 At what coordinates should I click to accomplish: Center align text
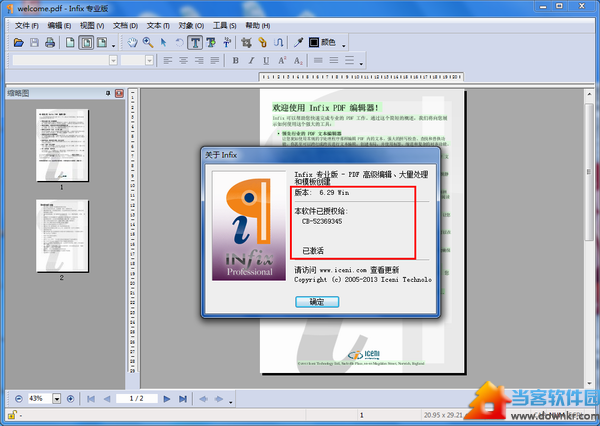pos(183,60)
